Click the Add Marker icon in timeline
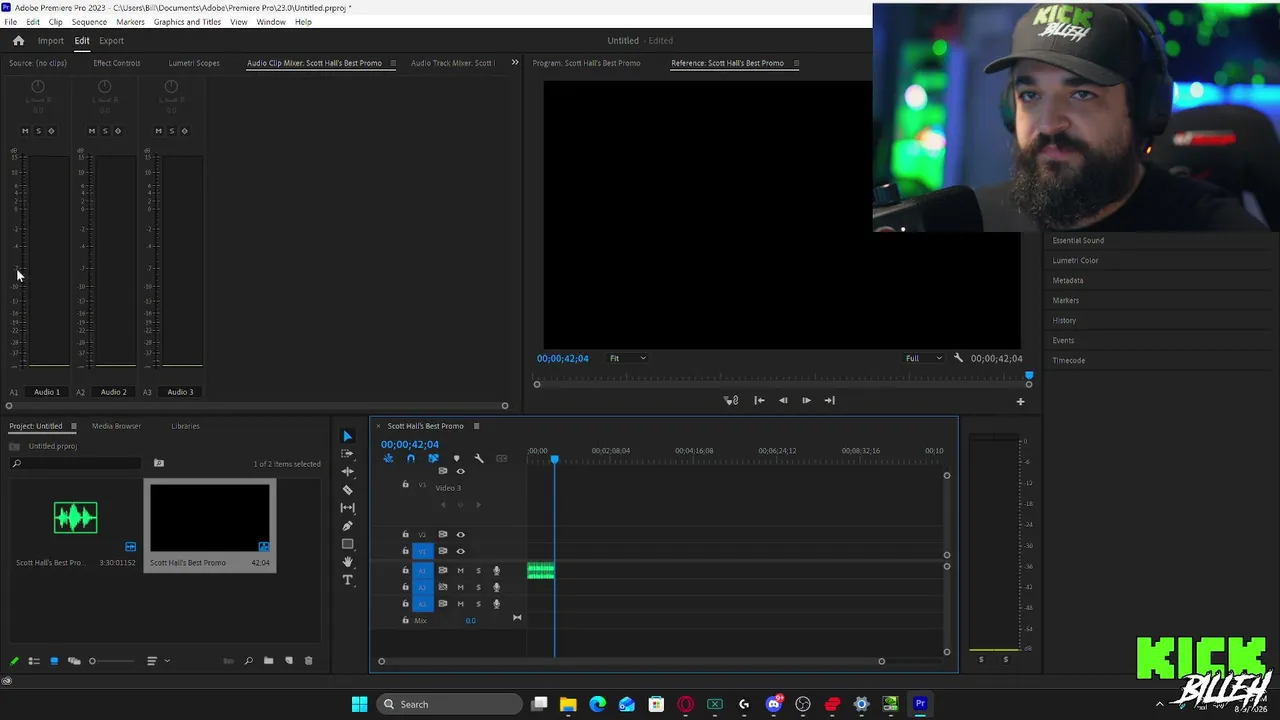Viewport: 1280px width, 720px height. 456,459
